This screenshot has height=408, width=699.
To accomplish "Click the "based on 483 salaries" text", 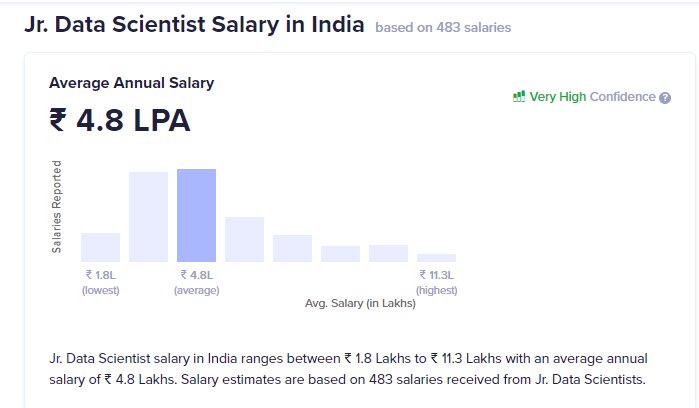I will pos(443,28).
